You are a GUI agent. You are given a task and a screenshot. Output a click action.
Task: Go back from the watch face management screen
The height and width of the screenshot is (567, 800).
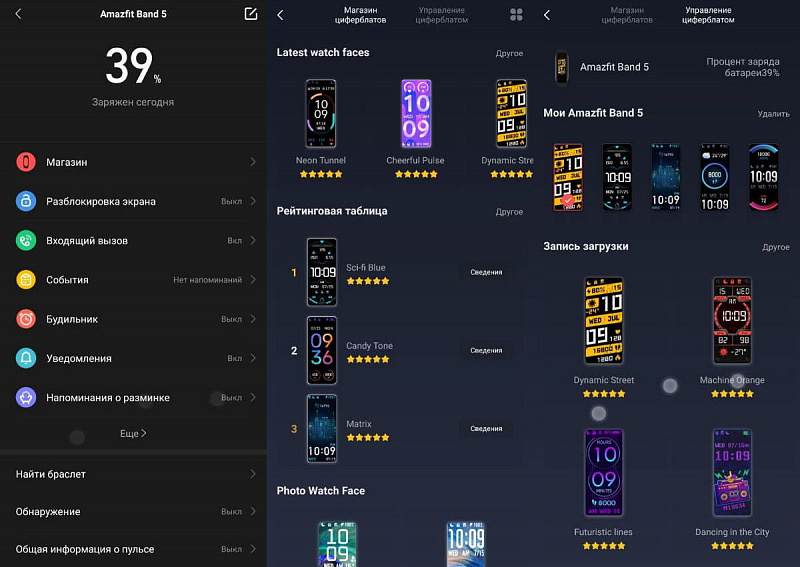[547, 15]
